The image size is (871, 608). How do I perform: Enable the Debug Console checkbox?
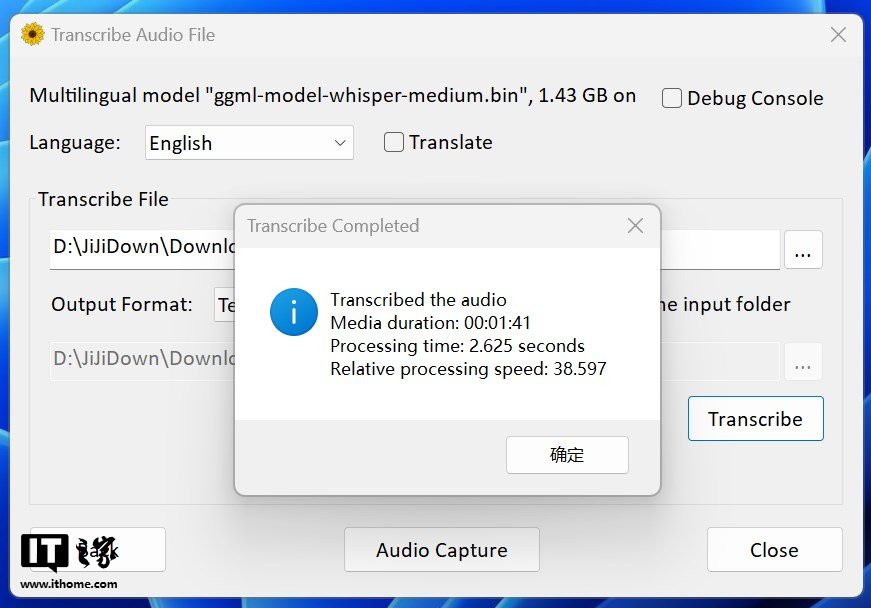[x=672, y=98]
